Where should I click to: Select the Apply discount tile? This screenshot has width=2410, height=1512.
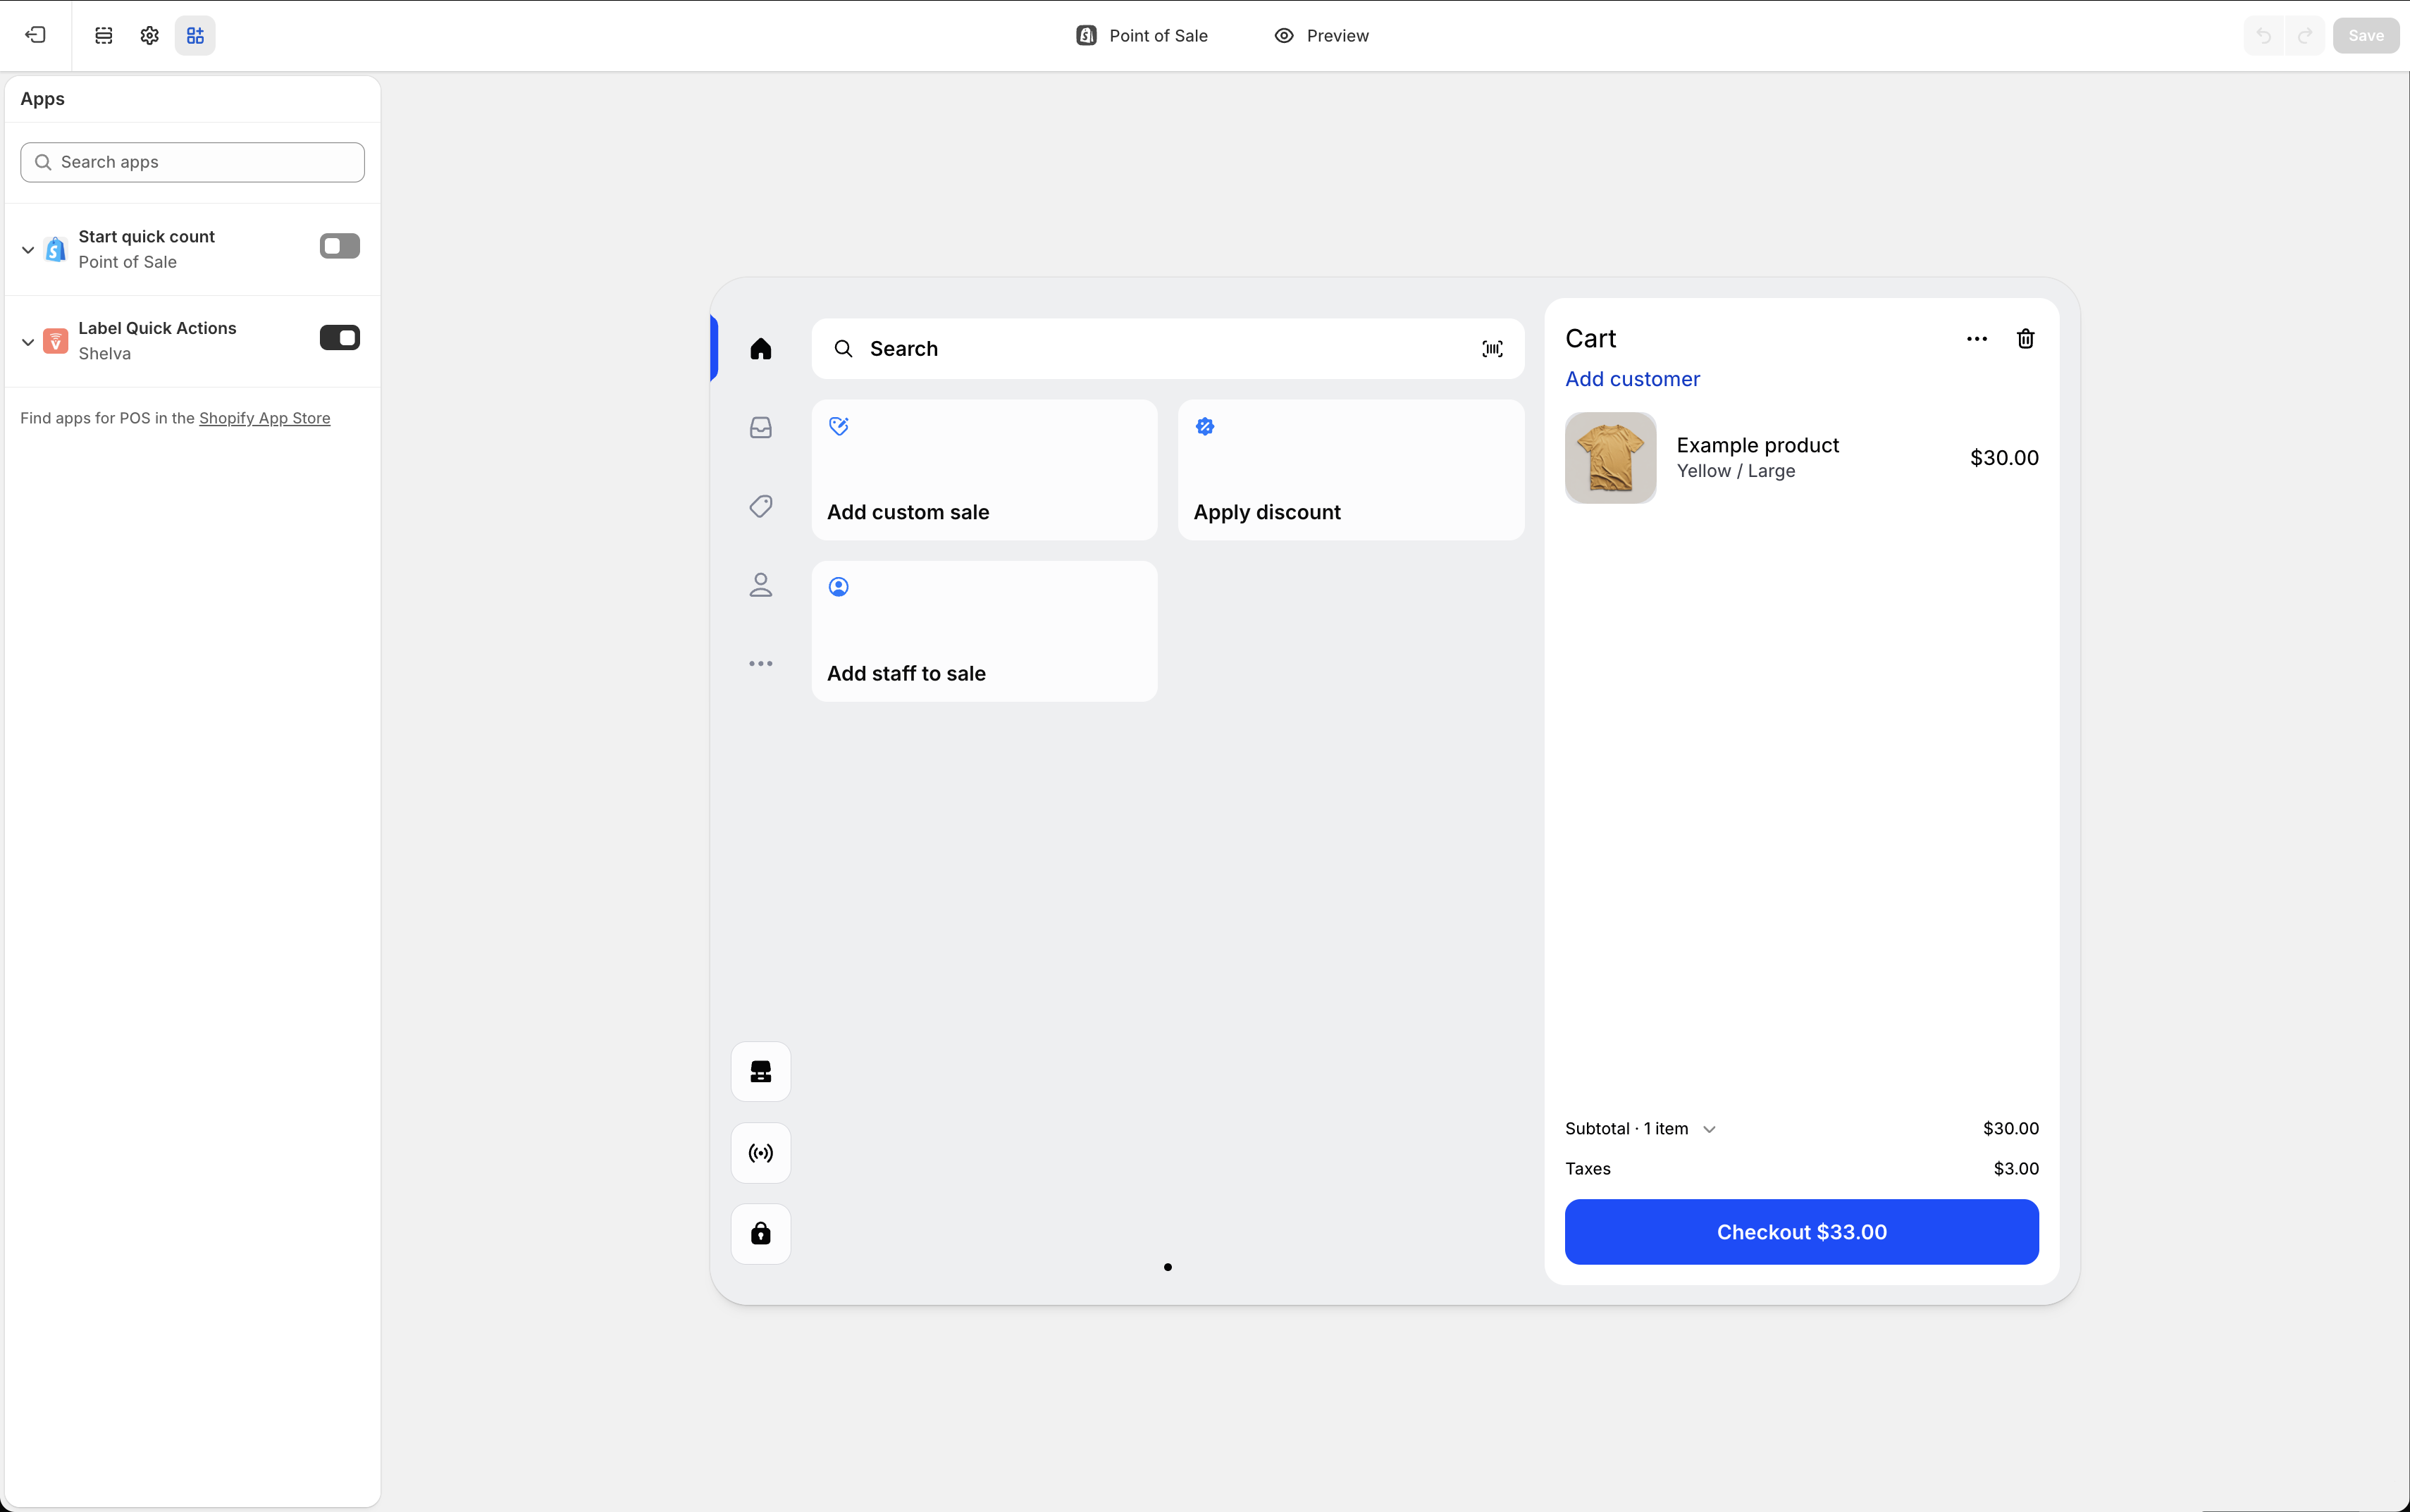(x=1351, y=470)
